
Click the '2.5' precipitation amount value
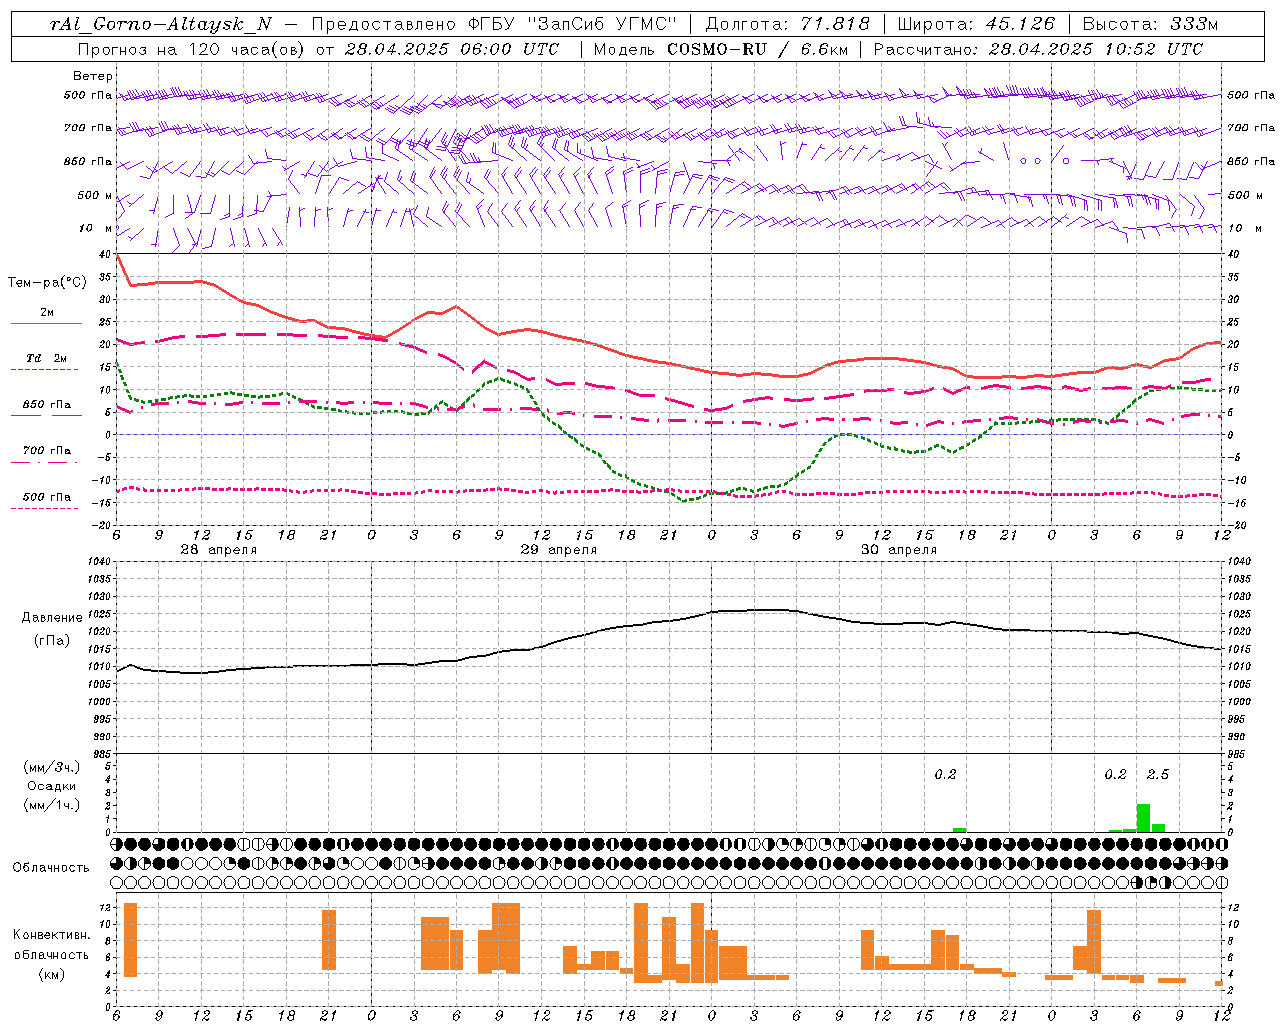click(x=1157, y=775)
